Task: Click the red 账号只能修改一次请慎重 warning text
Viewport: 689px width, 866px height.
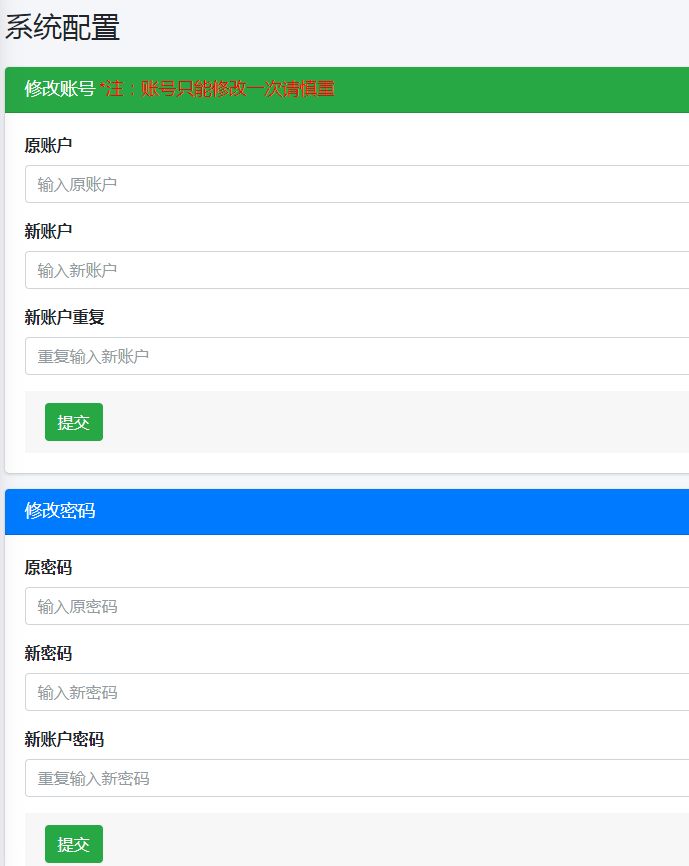Action: 237,89
